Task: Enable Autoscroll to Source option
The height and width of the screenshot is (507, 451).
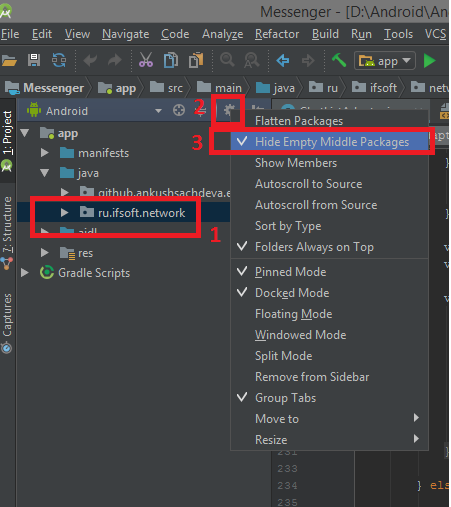Action: (329, 184)
